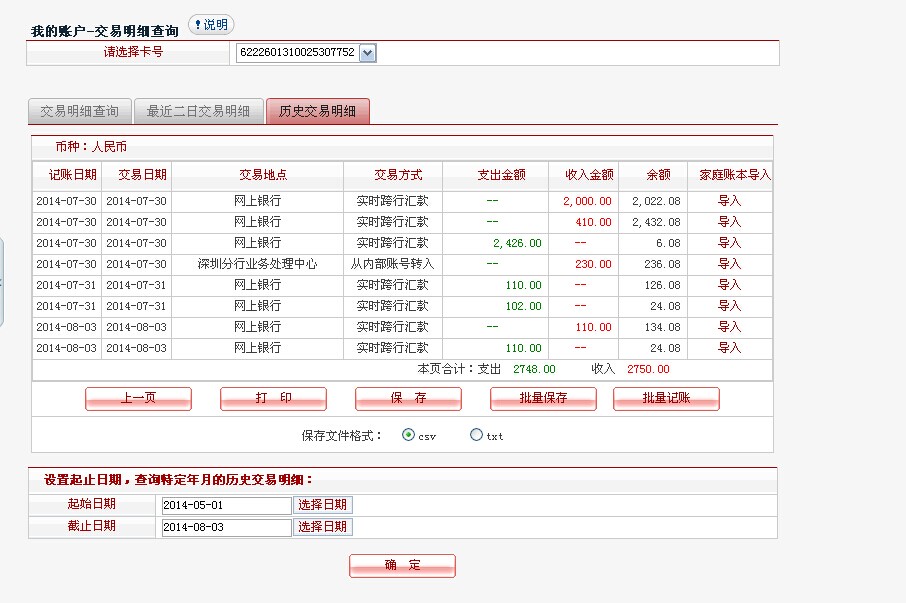This screenshot has width=906, height=603.
Task: Click 导入 on the 102.00 expense row
Action: (729, 306)
